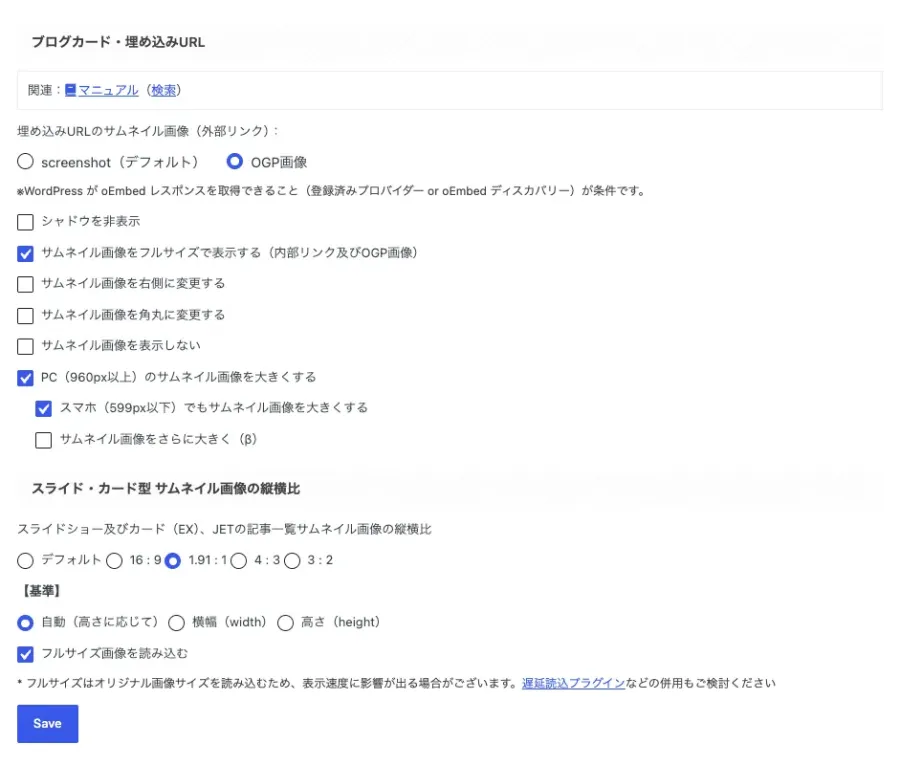Choose 自動（高さに応じて）as the basis

[x=25, y=623]
